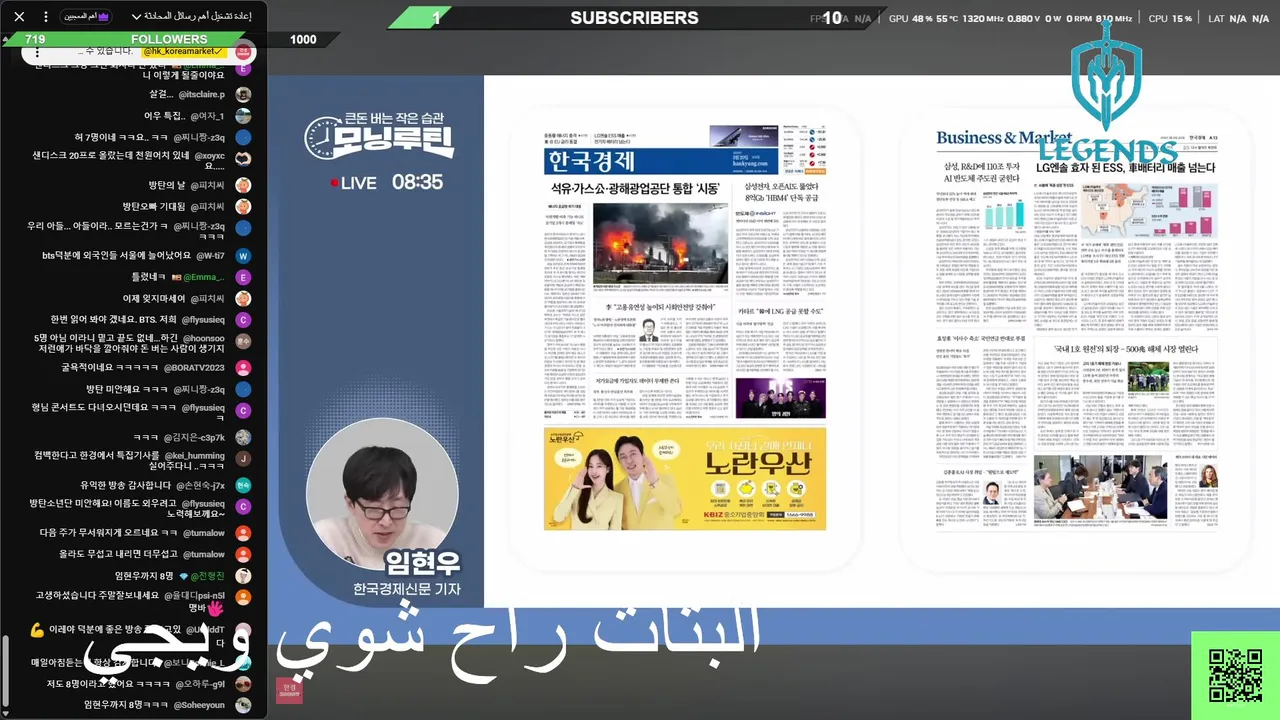The height and width of the screenshot is (720, 1280).
Task: Click avatar beside '올라도 무섭고' message
Action: [x=243, y=554]
